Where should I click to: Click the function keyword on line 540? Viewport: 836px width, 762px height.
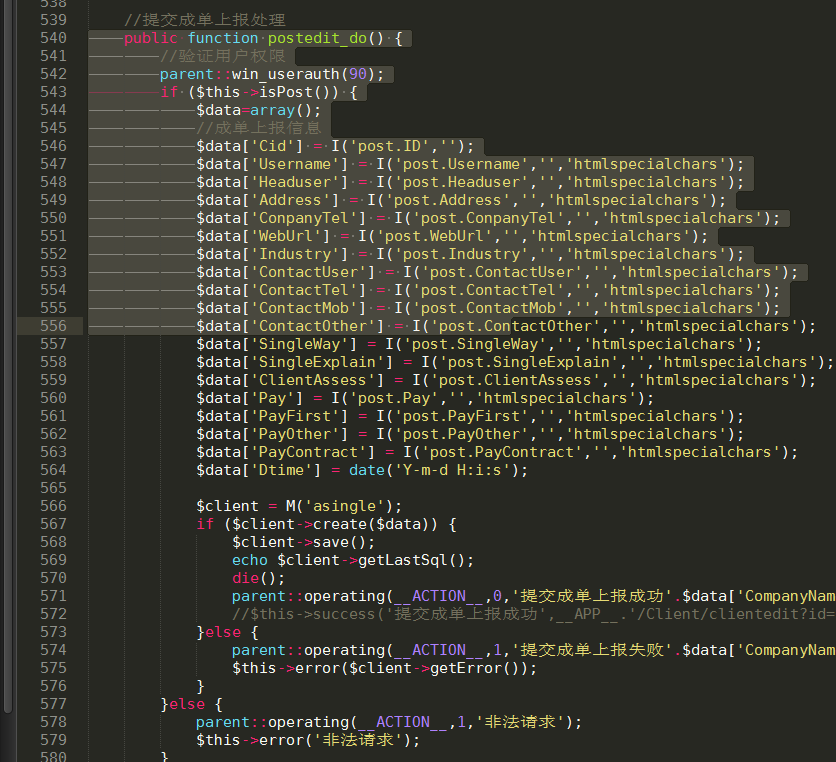(x=223, y=38)
